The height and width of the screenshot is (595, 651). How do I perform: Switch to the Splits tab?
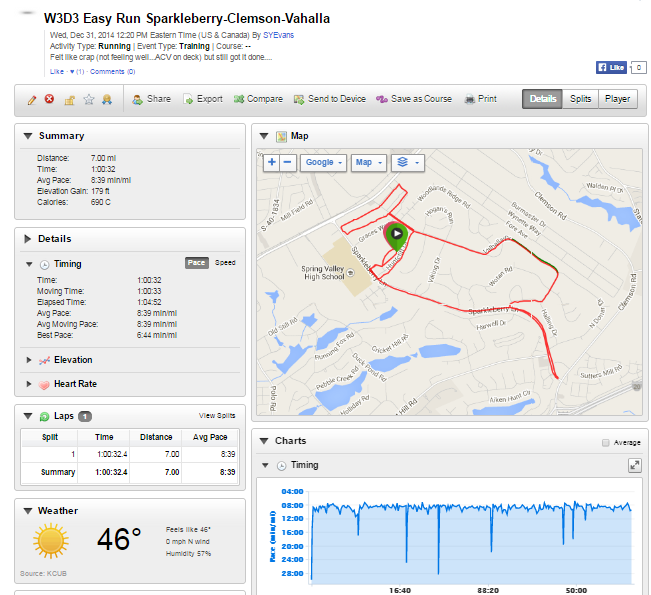pos(581,99)
